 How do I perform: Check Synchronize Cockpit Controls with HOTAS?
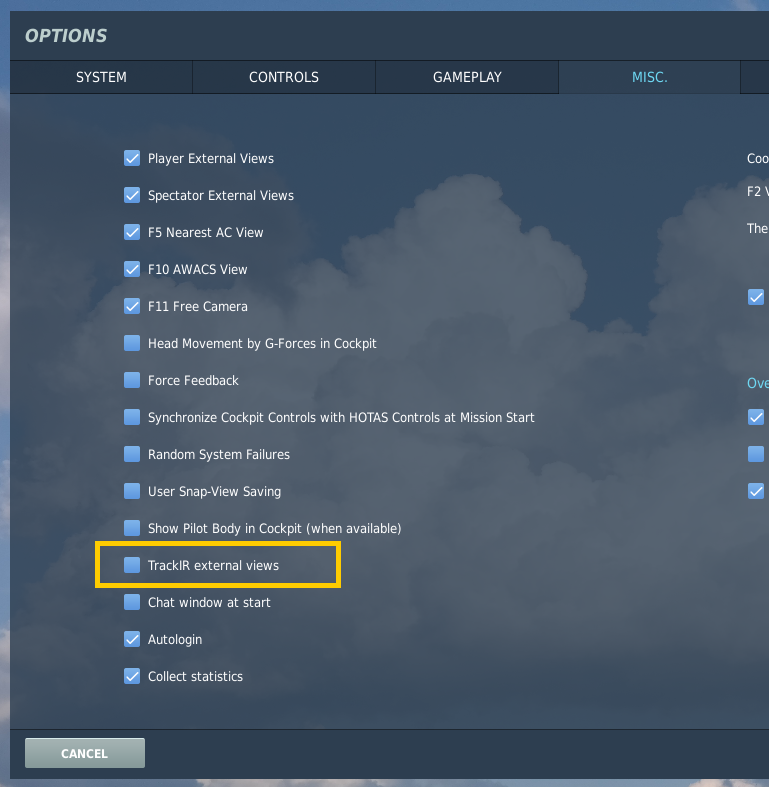(x=132, y=417)
